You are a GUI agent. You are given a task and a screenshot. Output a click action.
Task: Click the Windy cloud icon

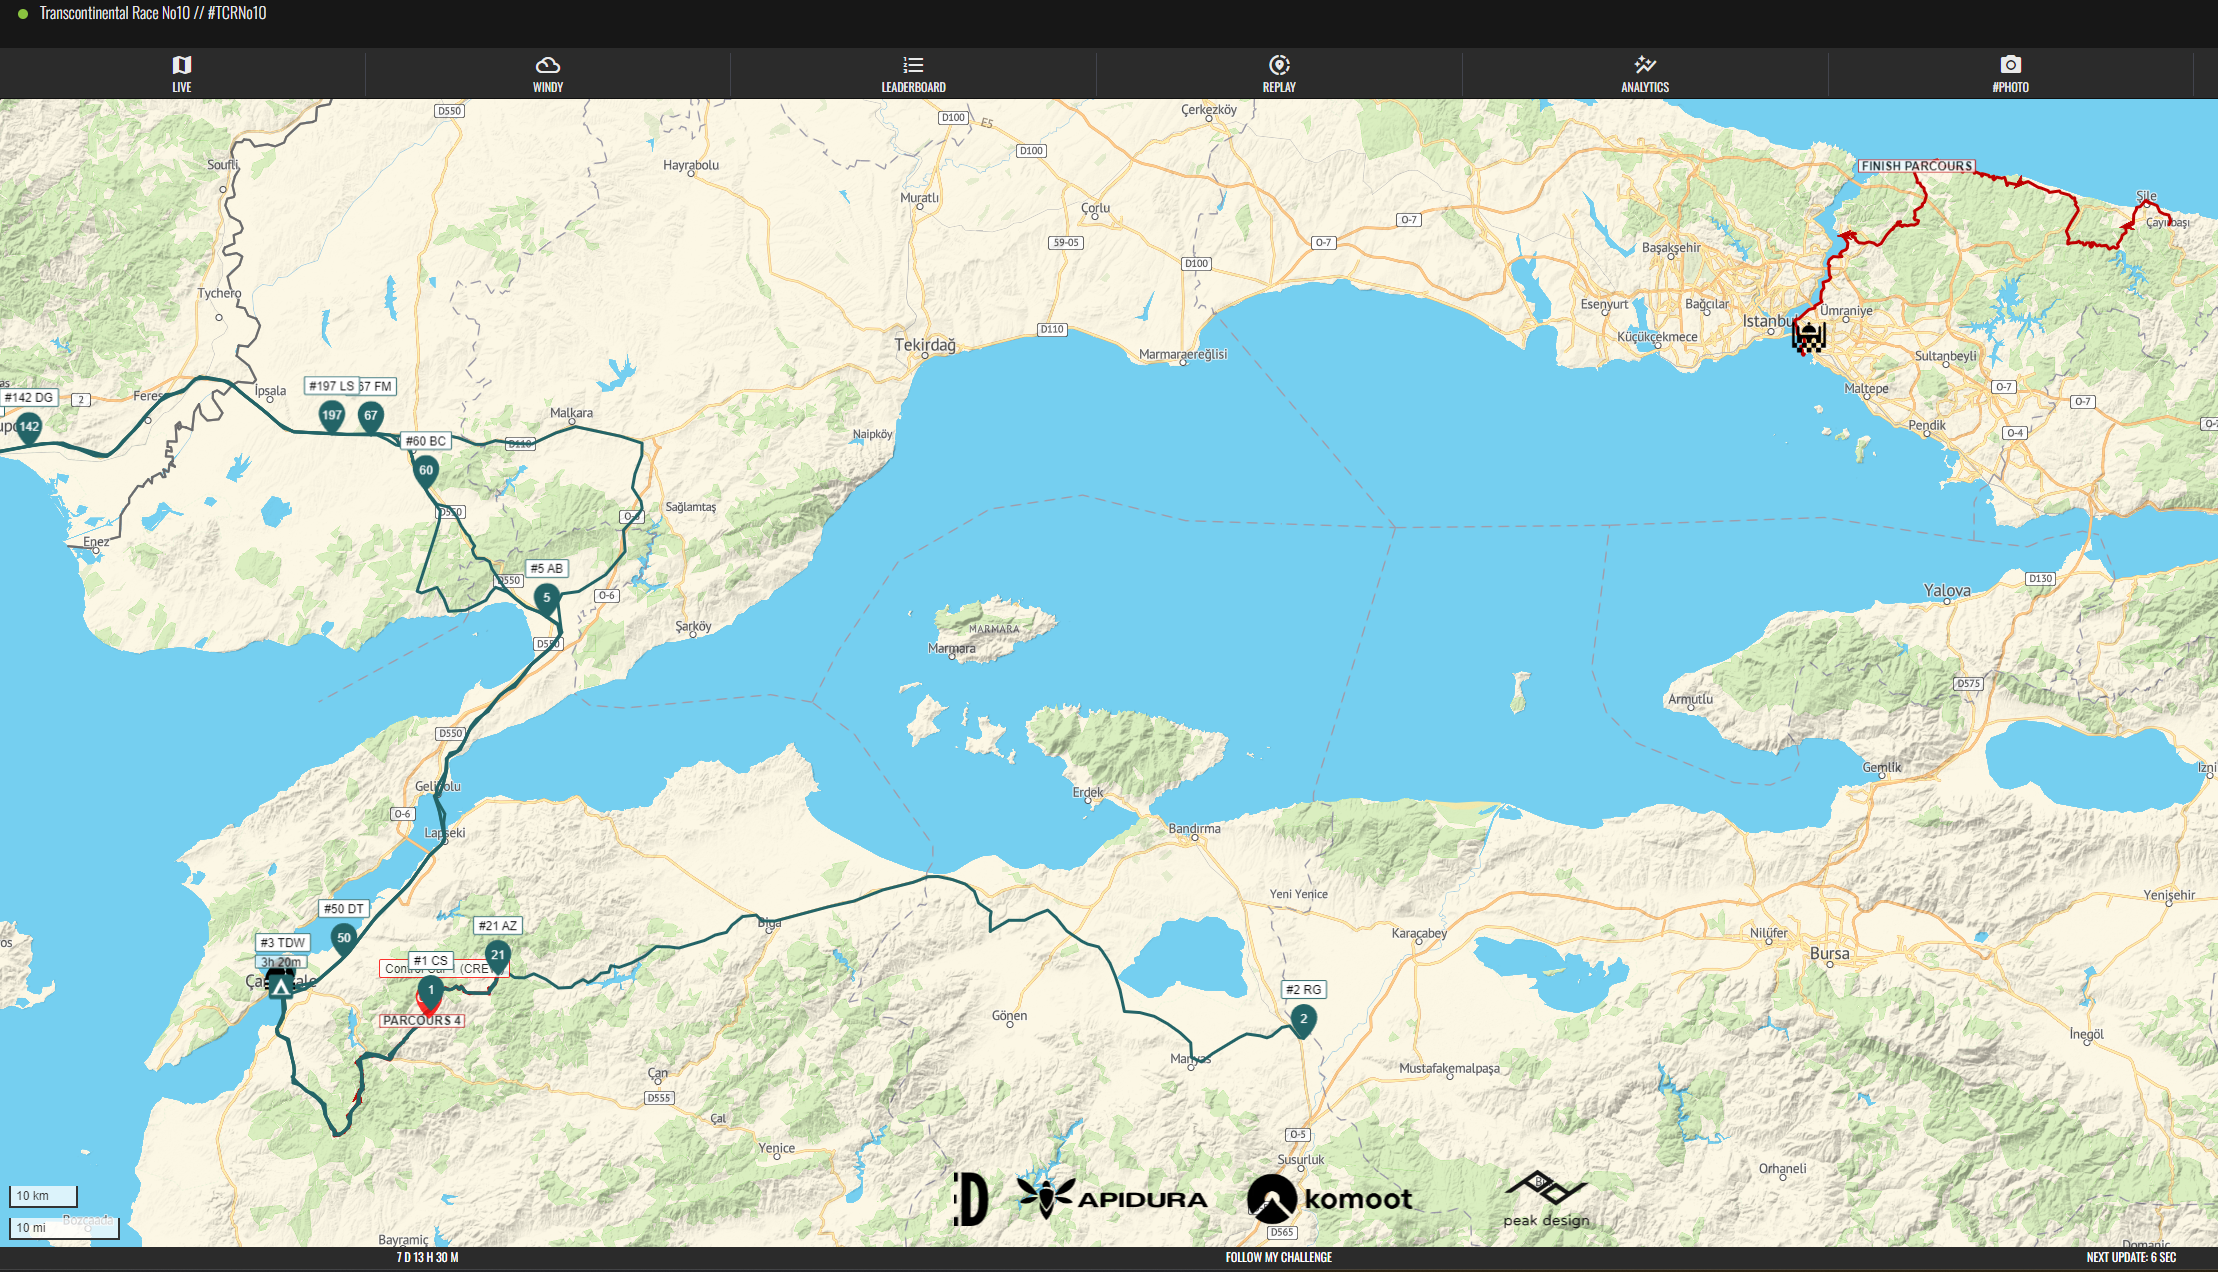point(548,65)
